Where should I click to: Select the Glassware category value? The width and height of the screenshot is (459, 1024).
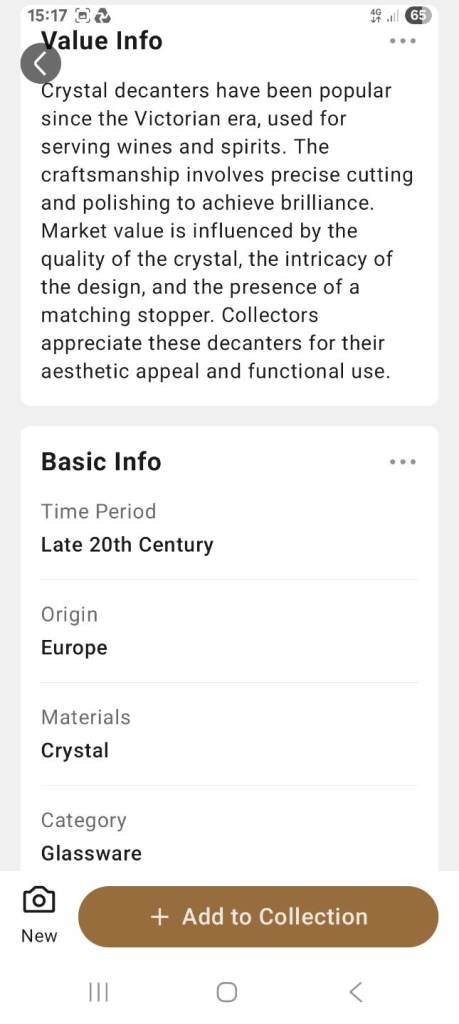click(x=91, y=854)
